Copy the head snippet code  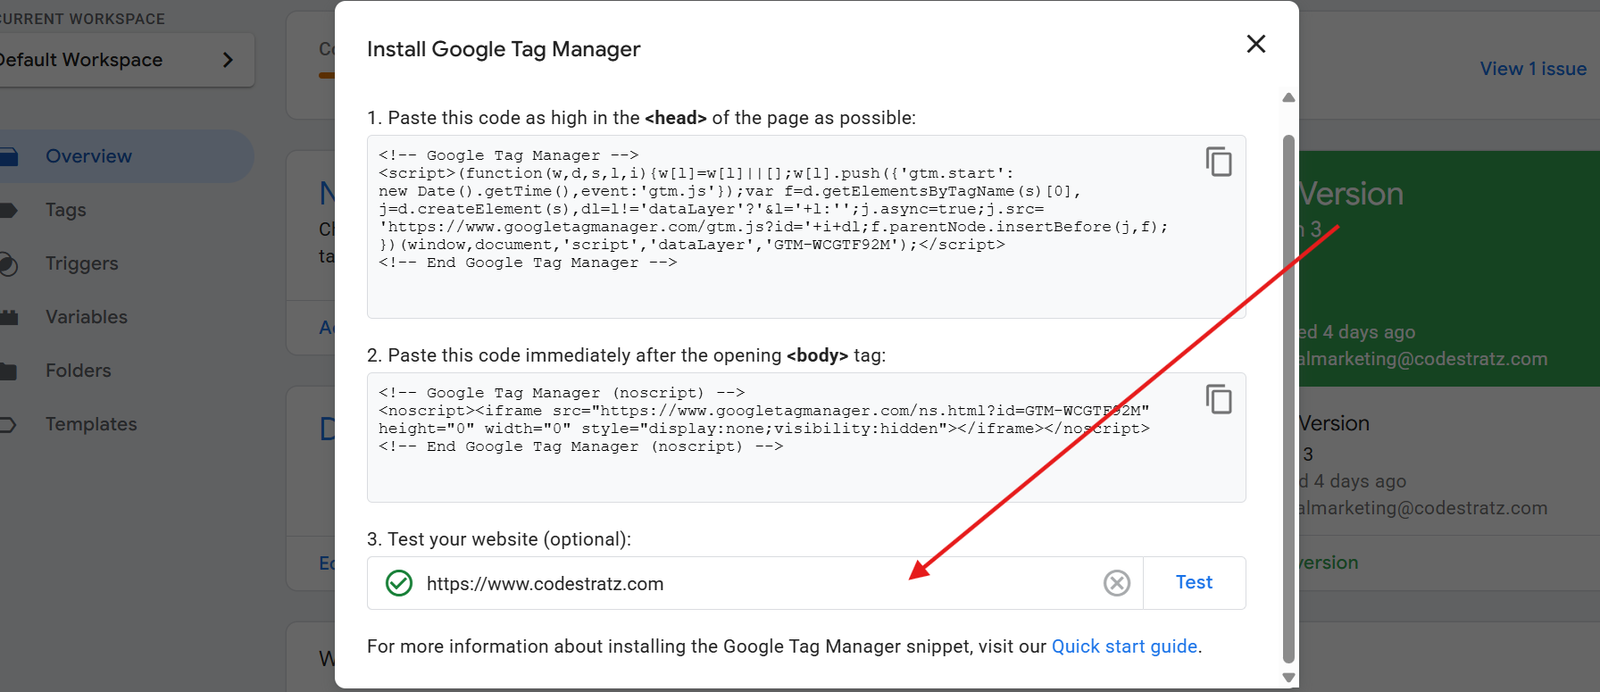pos(1219,162)
